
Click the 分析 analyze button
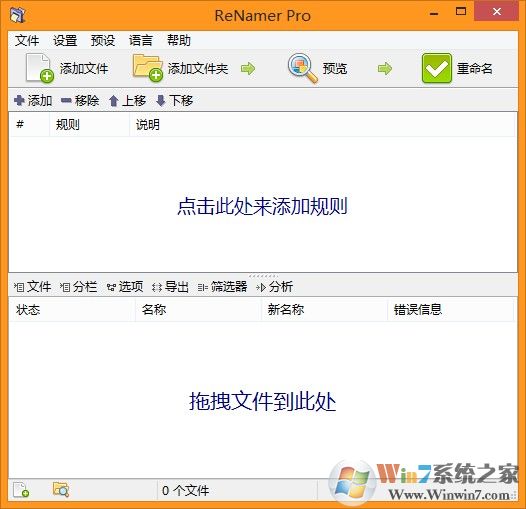(x=275, y=287)
